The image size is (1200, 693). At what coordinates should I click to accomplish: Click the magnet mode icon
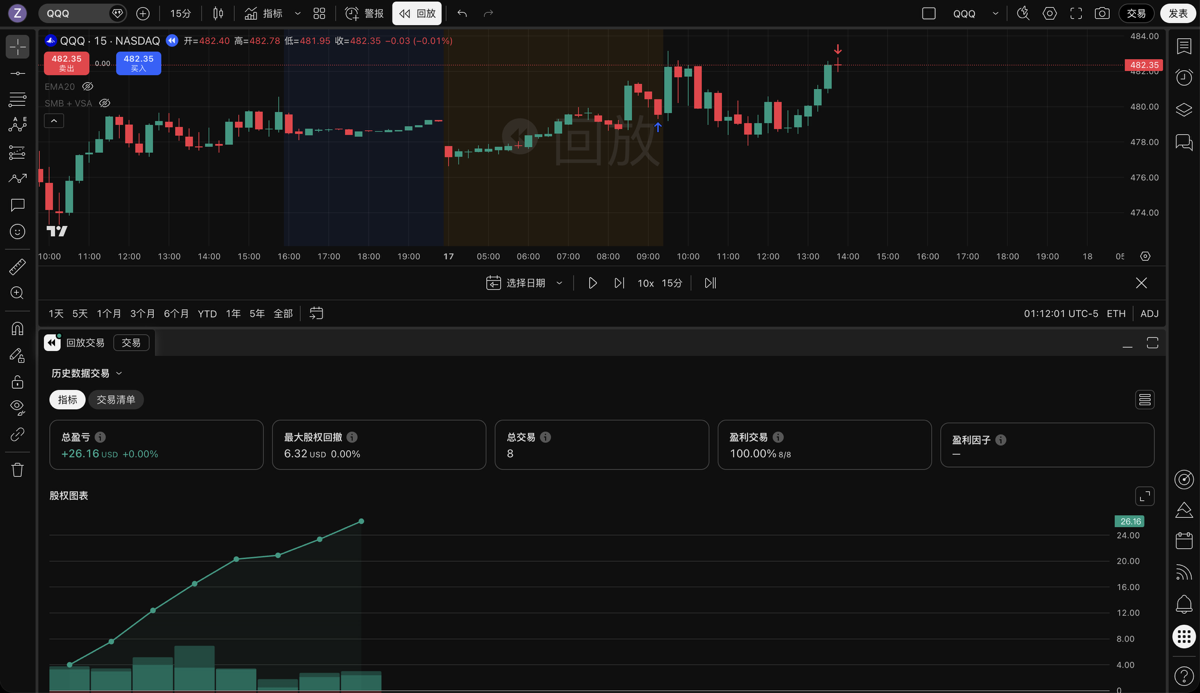coord(17,328)
